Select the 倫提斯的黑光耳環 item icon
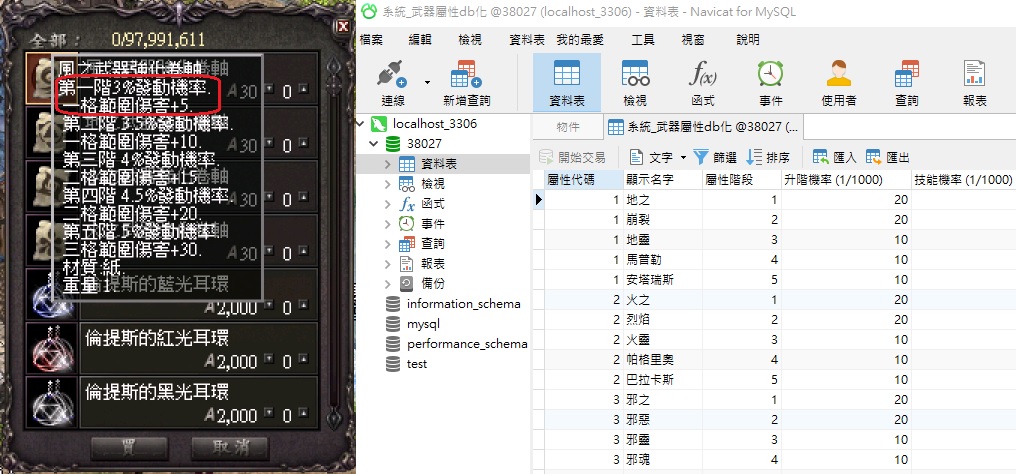Viewport: 1016px width, 474px height. point(52,402)
